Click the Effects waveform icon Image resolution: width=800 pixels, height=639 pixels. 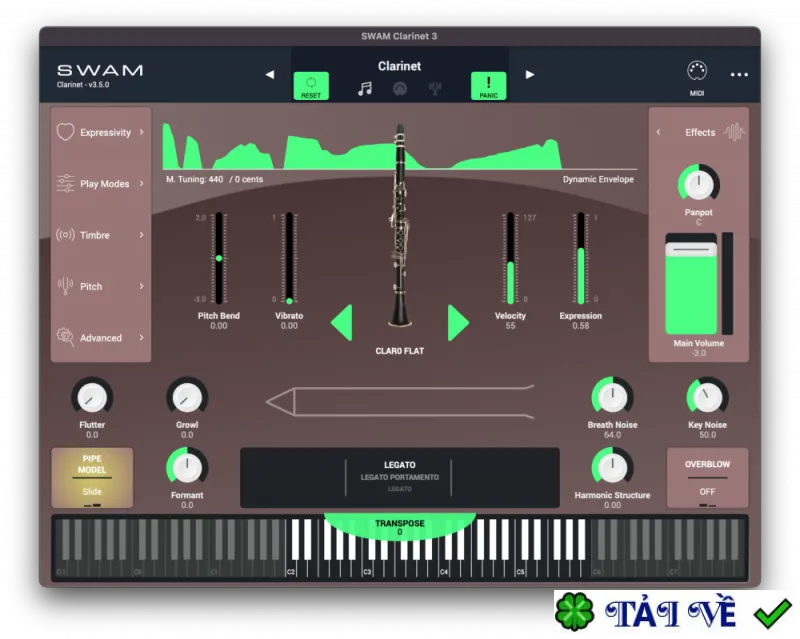(734, 132)
